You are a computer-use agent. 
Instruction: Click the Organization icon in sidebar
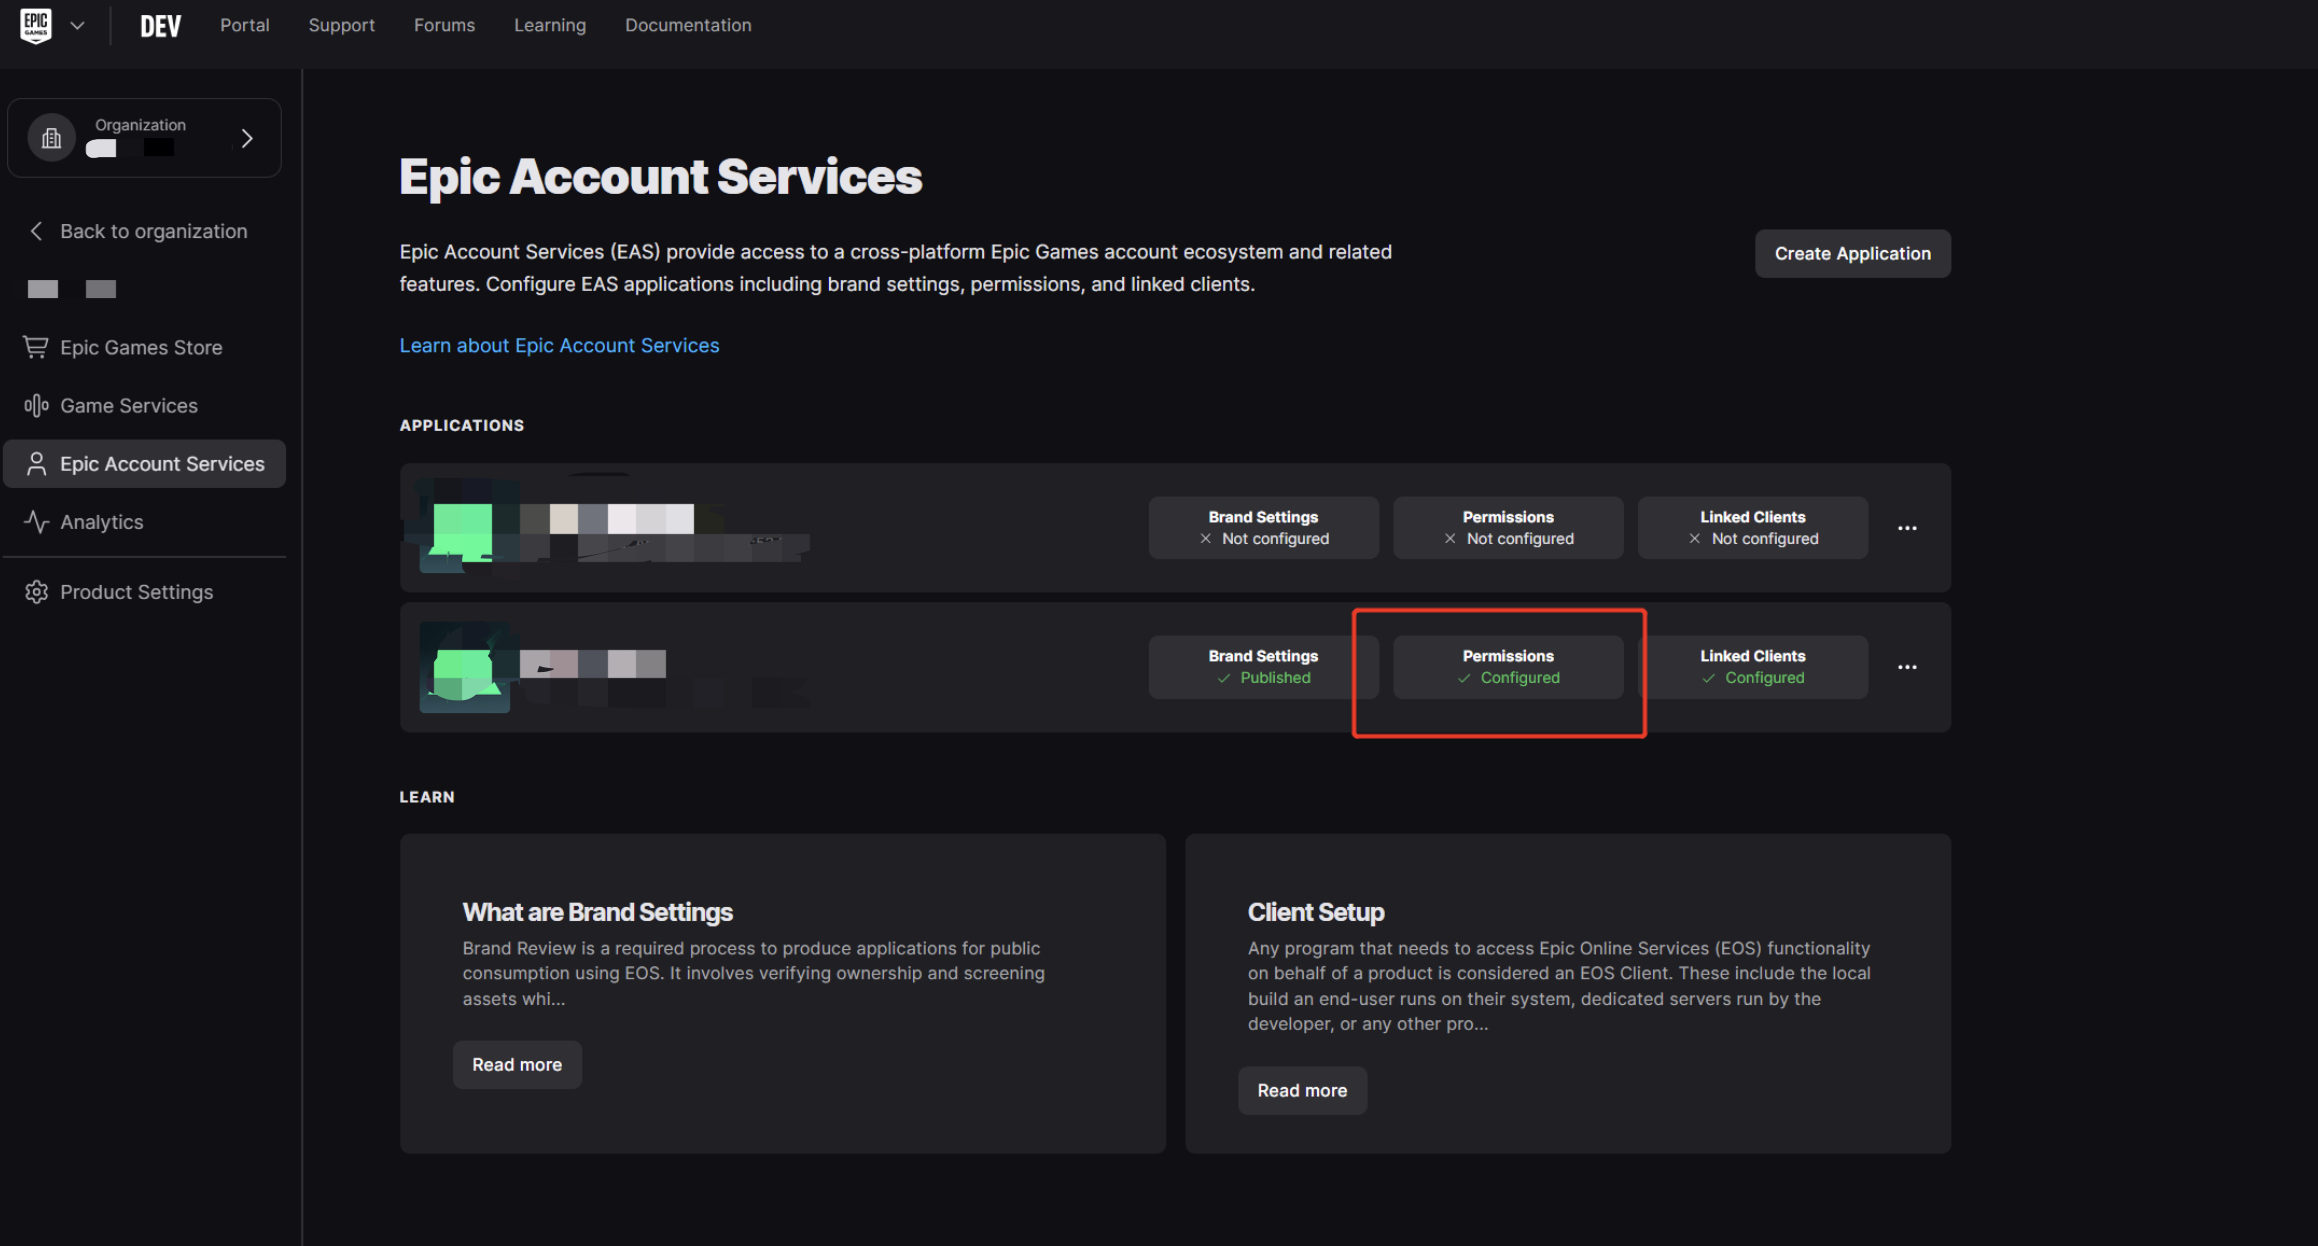point(52,137)
